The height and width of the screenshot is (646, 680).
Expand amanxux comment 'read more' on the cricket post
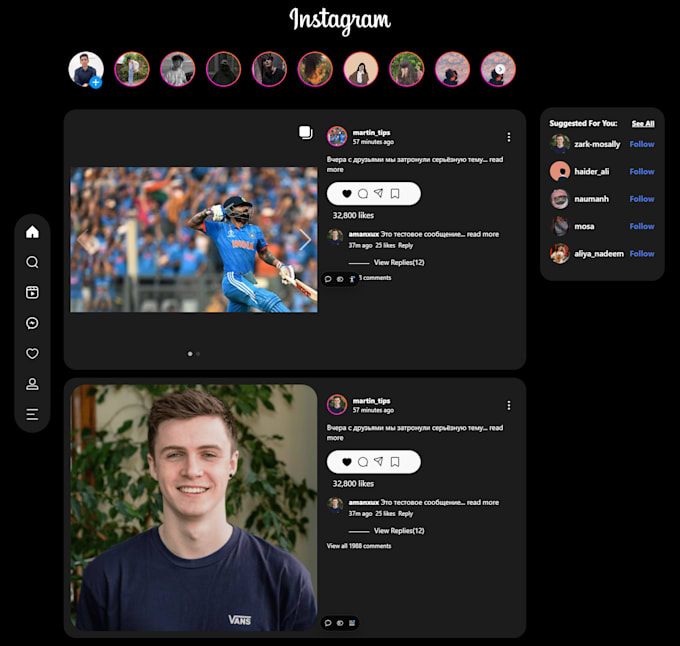point(483,234)
